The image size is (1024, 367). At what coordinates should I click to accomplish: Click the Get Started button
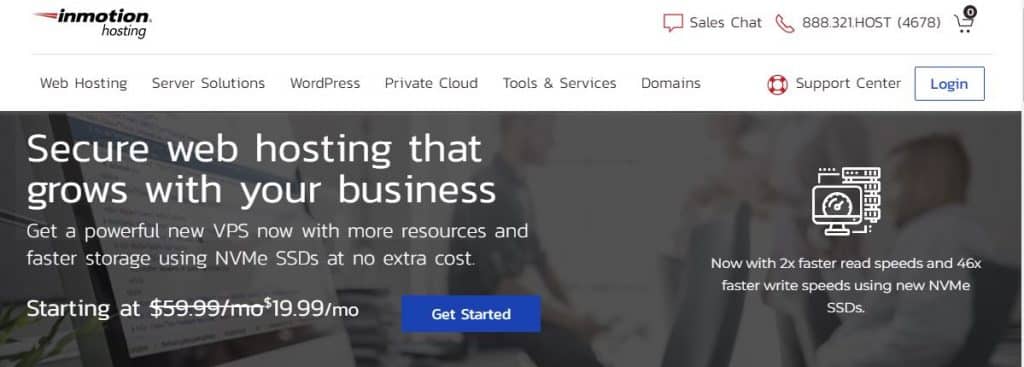pyautogui.click(x=471, y=314)
